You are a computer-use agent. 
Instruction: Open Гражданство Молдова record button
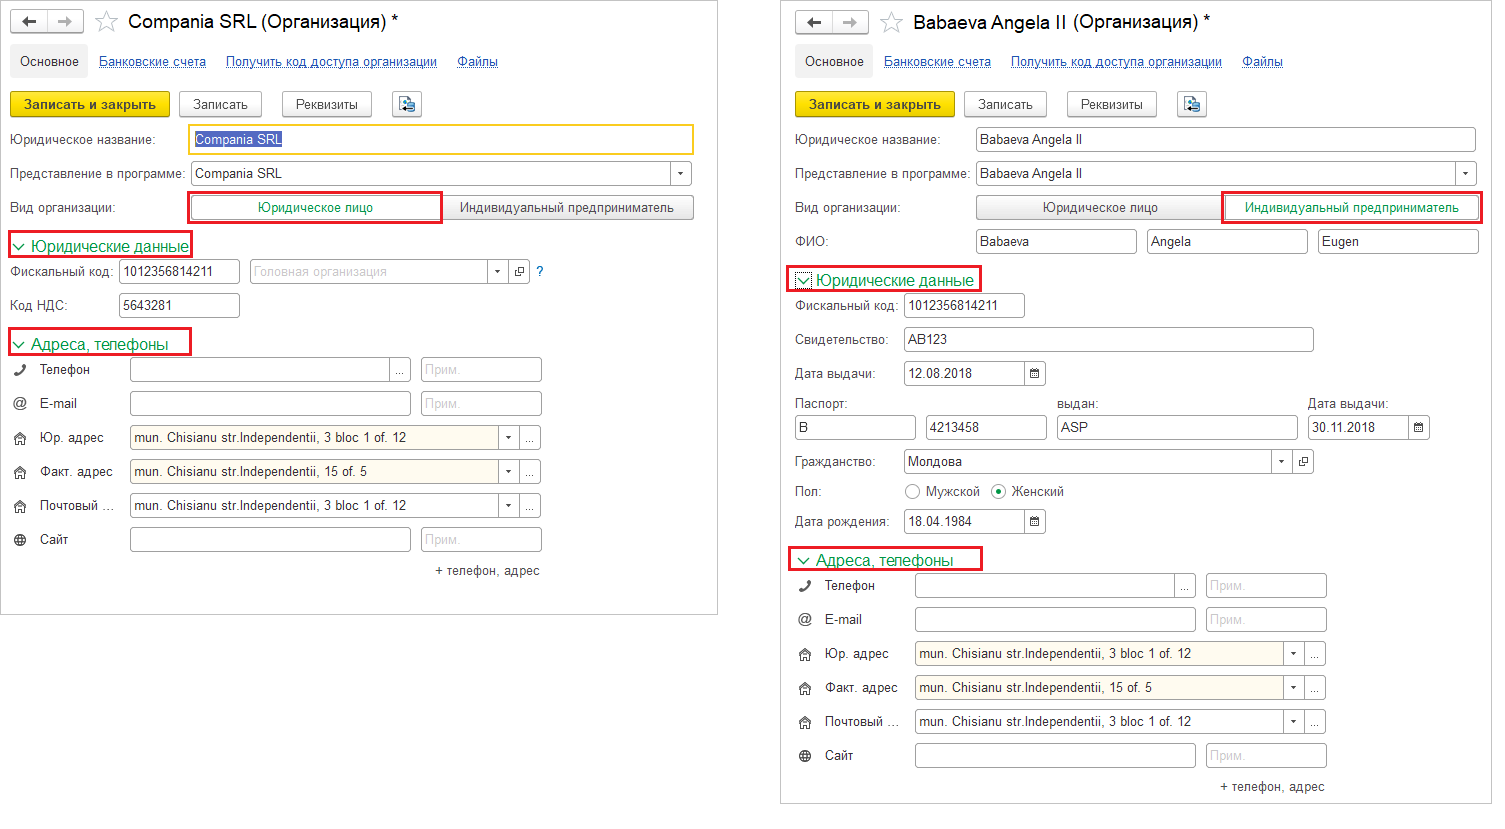point(1303,462)
